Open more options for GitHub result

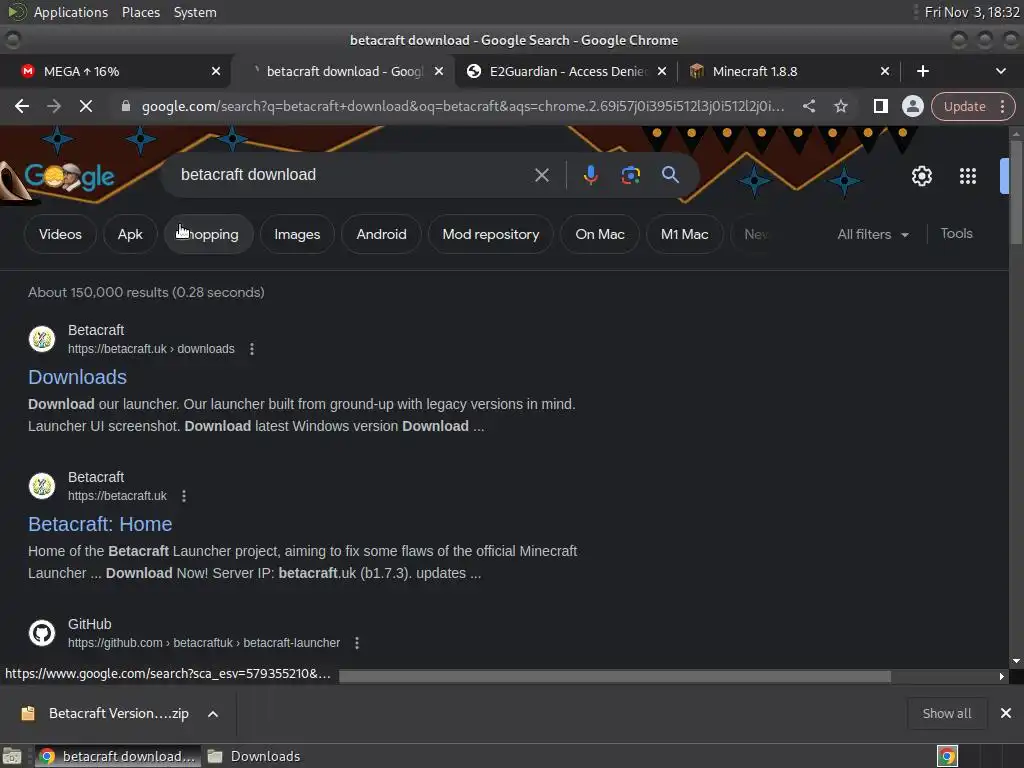(357, 643)
